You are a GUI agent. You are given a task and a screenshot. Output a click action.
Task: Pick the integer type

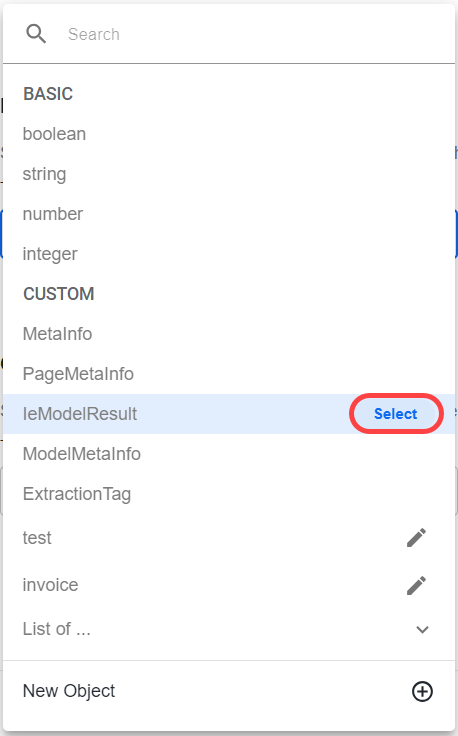click(x=229, y=254)
